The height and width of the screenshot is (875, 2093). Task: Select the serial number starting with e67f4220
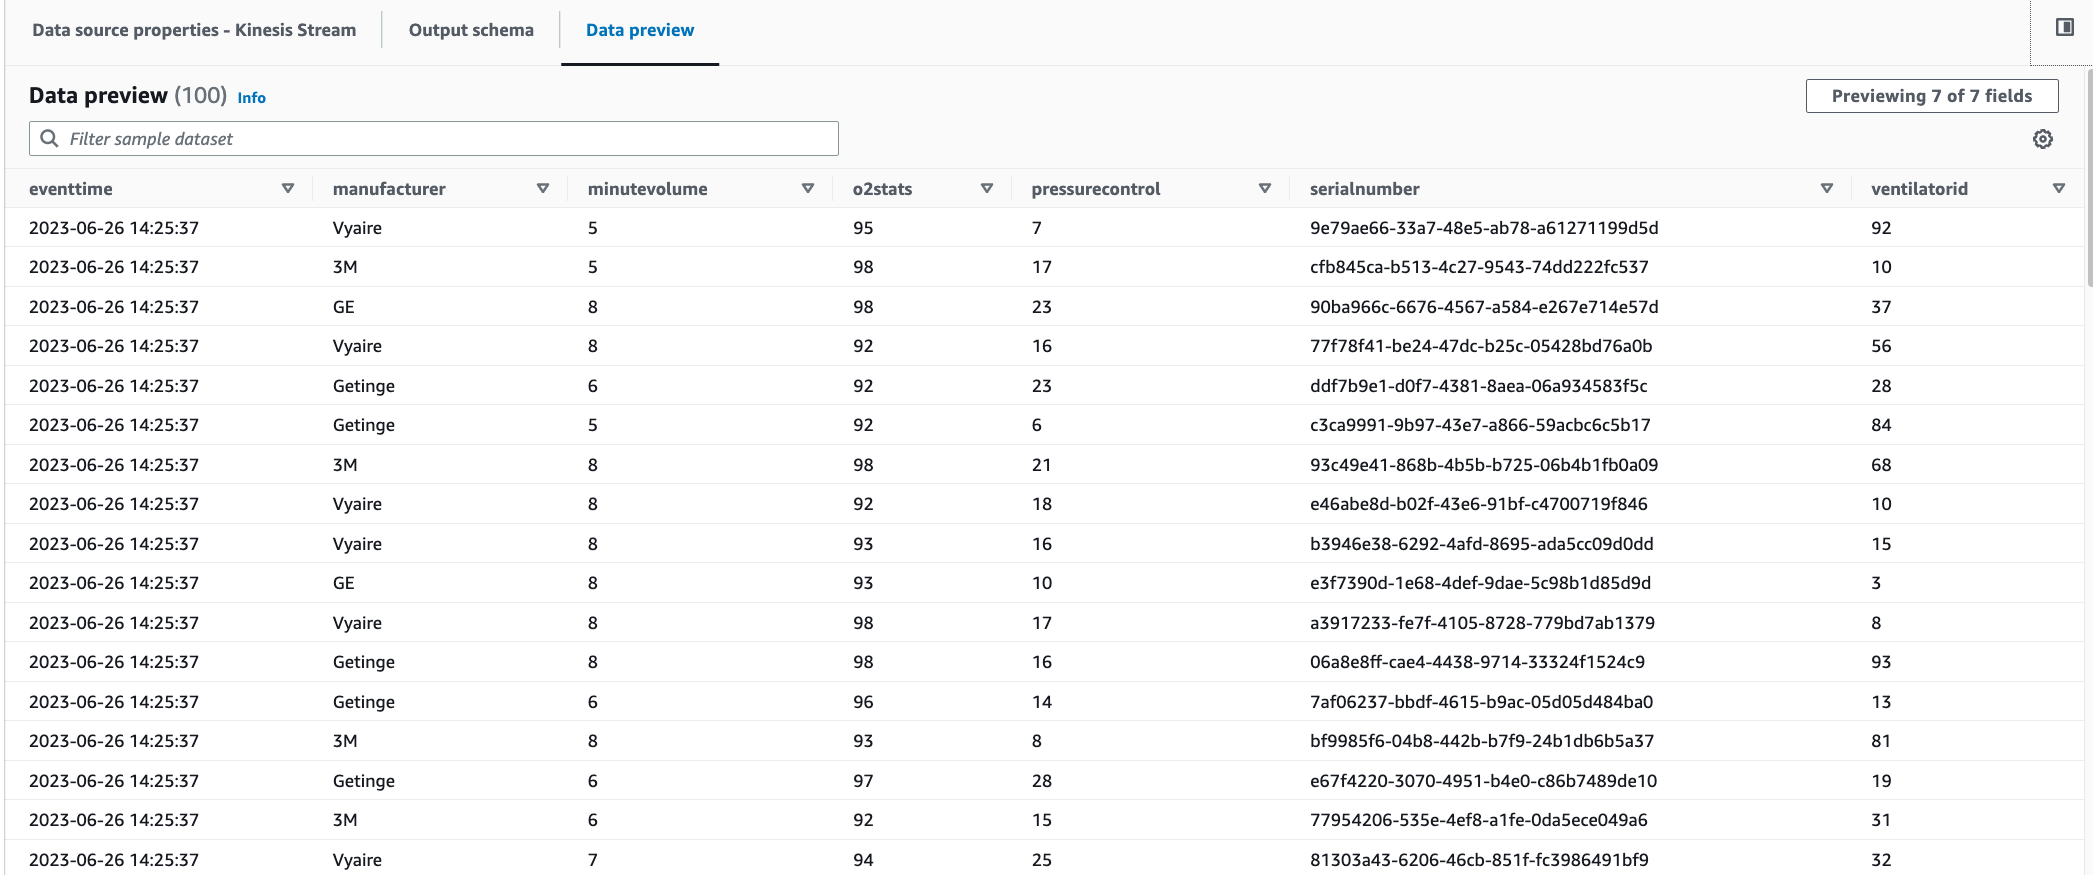click(1483, 781)
